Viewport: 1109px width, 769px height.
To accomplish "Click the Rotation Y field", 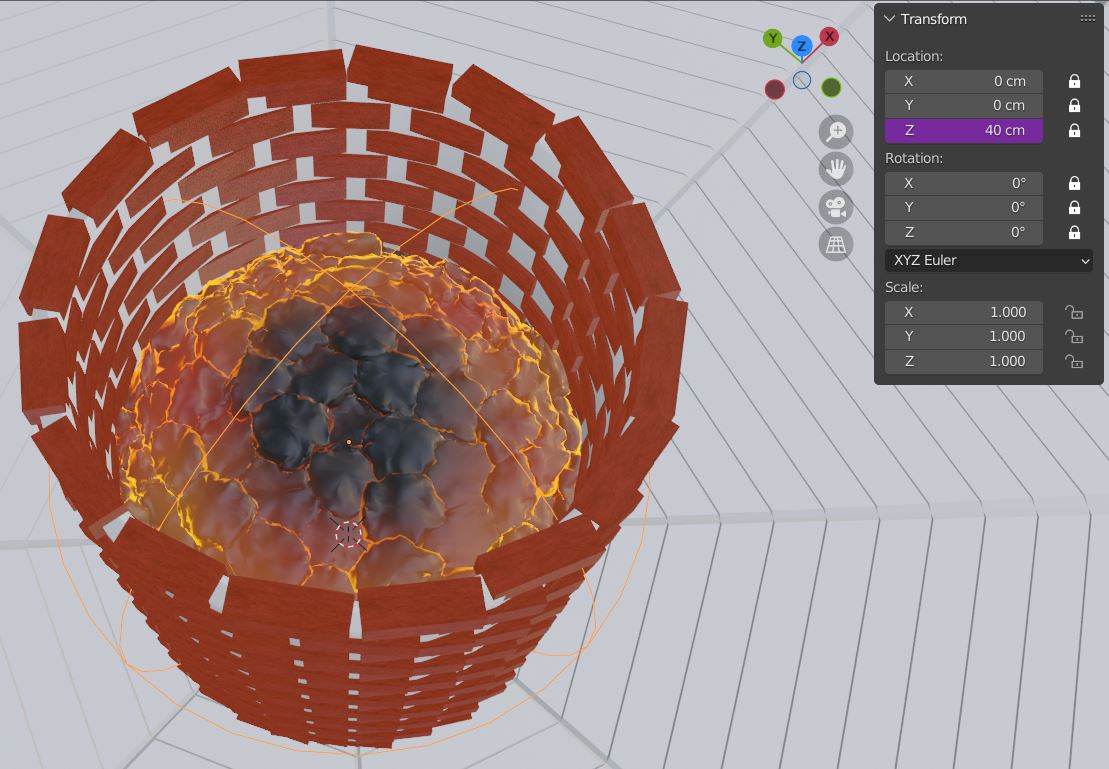I will (x=964, y=207).
